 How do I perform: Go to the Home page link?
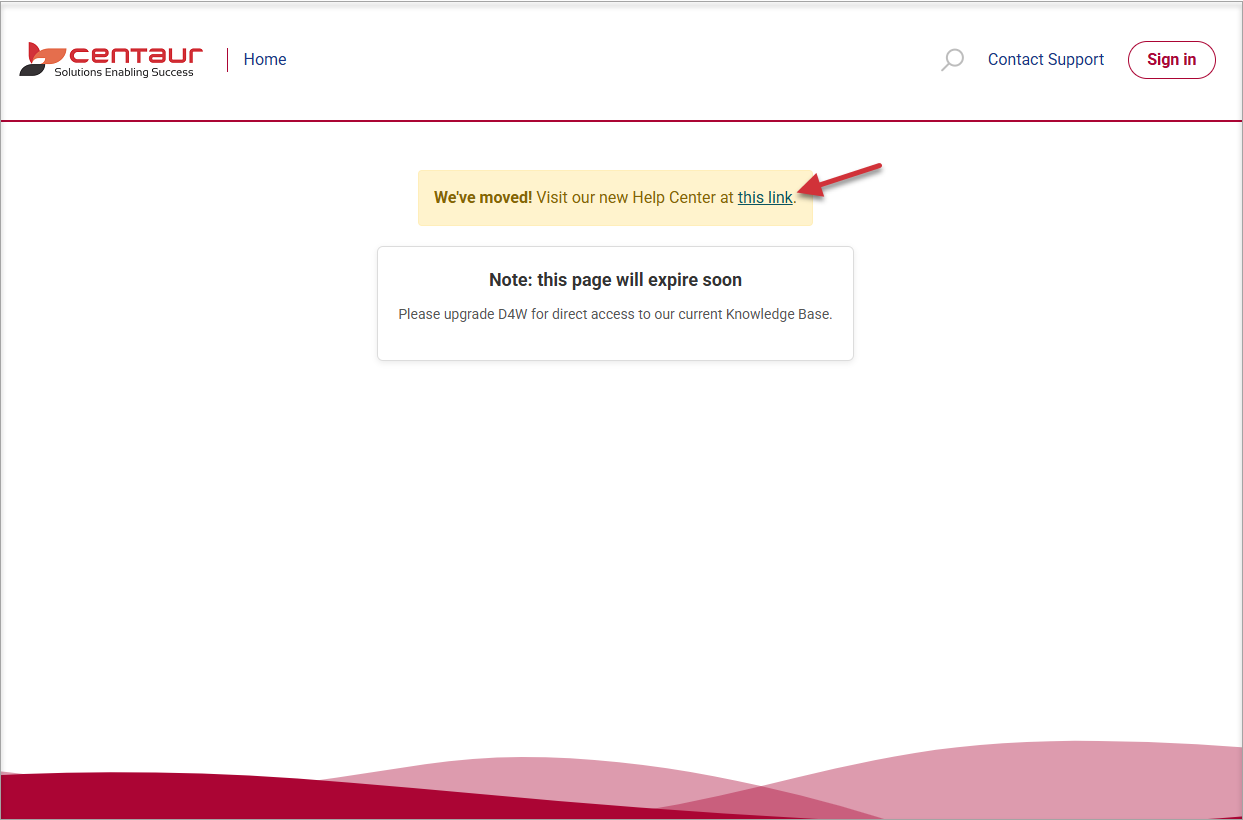click(265, 60)
